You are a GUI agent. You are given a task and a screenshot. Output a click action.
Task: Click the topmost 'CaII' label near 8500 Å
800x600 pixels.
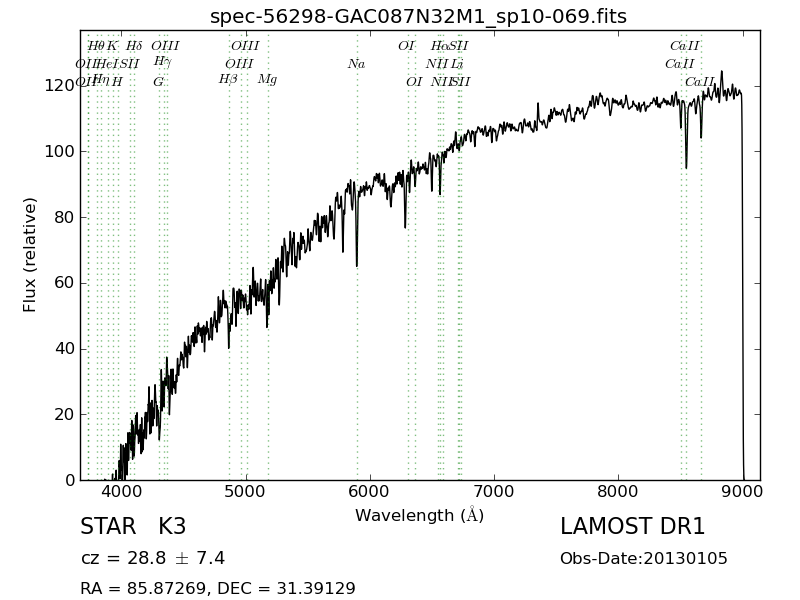(x=685, y=46)
